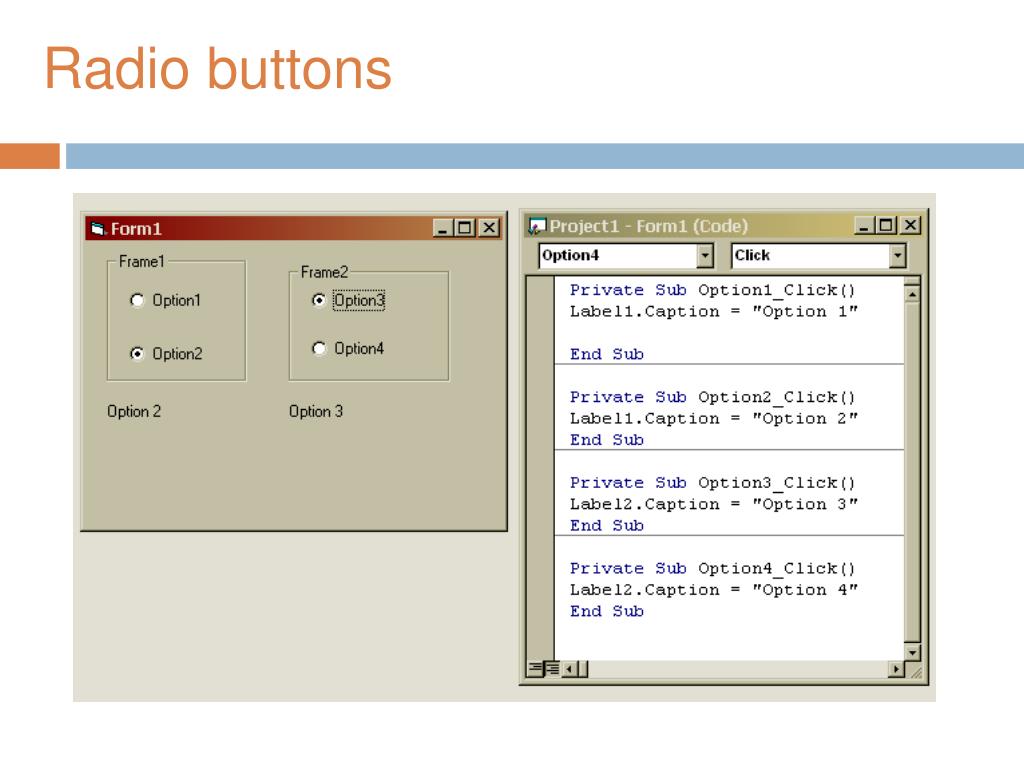Click the code window scroll down arrow
This screenshot has width=1024, height=768.
point(912,652)
